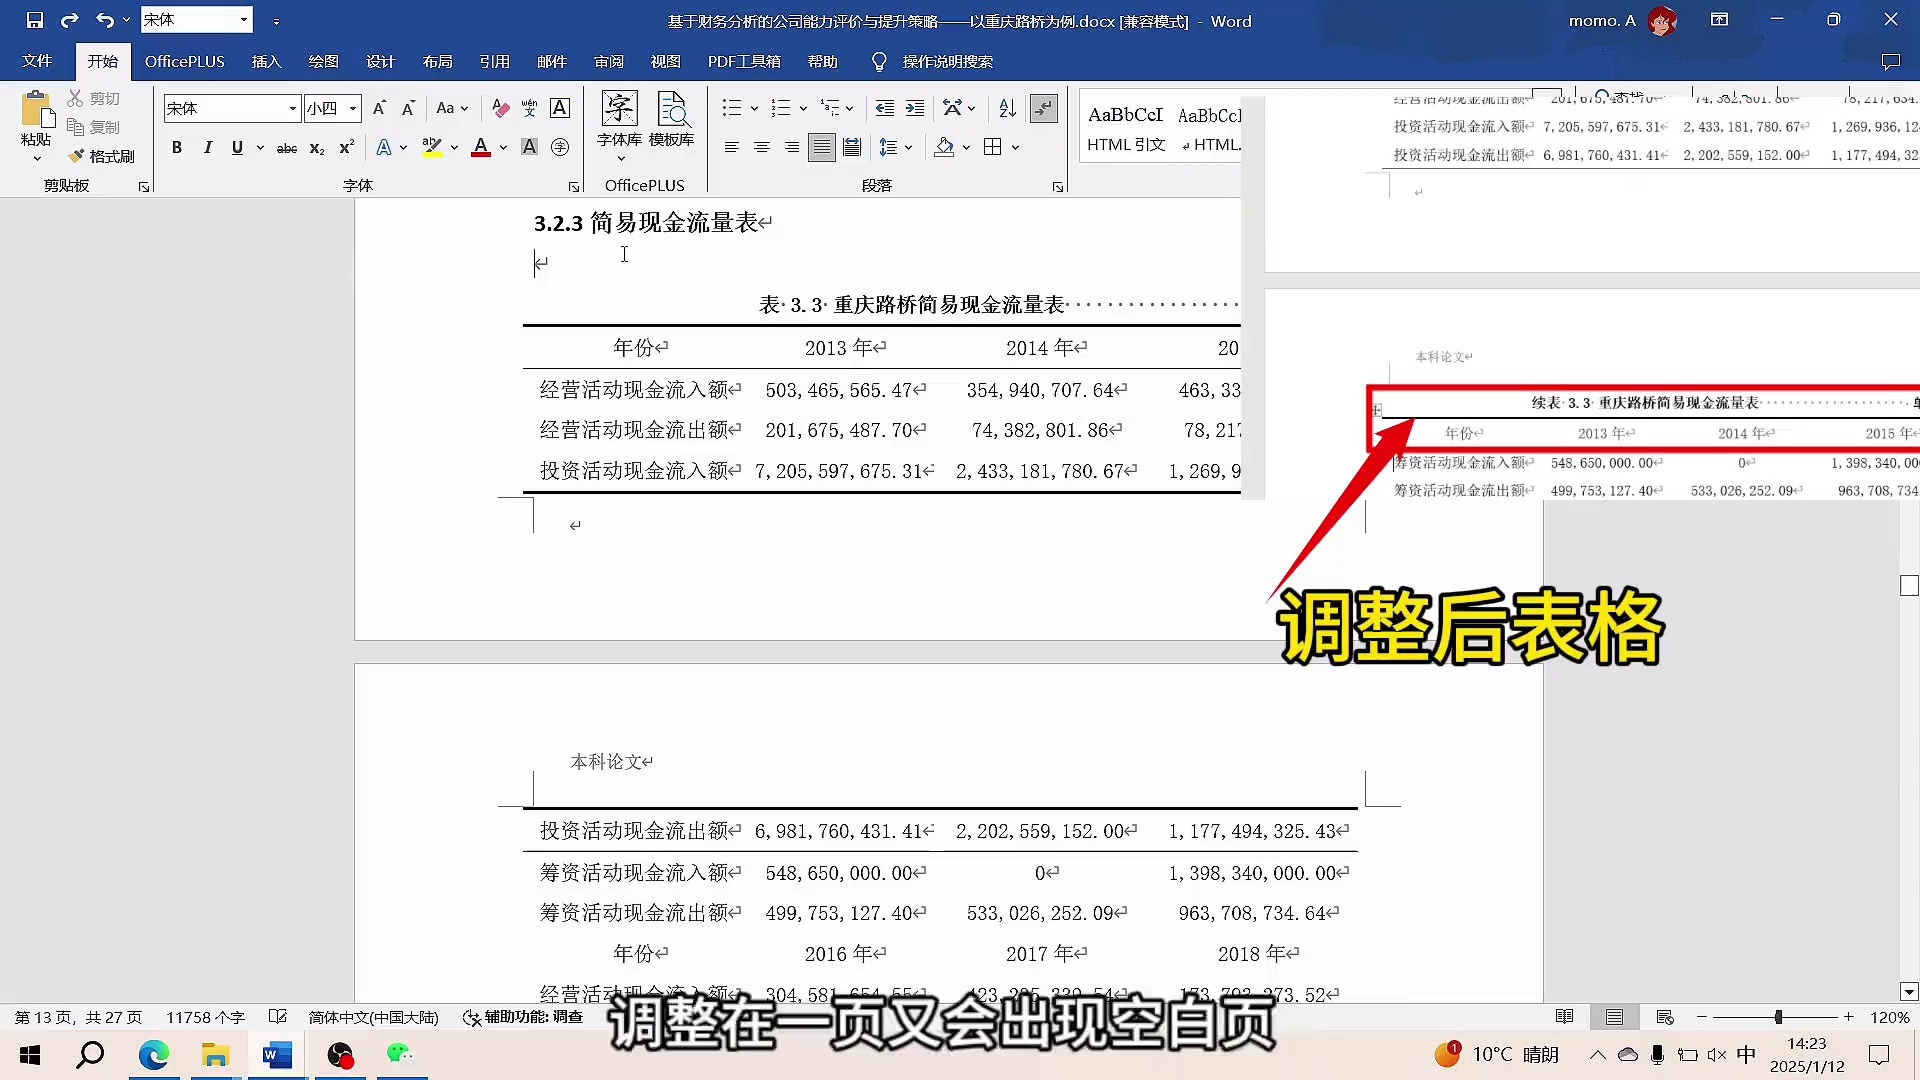
Task: Click the Format Painter button
Action: point(101,156)
